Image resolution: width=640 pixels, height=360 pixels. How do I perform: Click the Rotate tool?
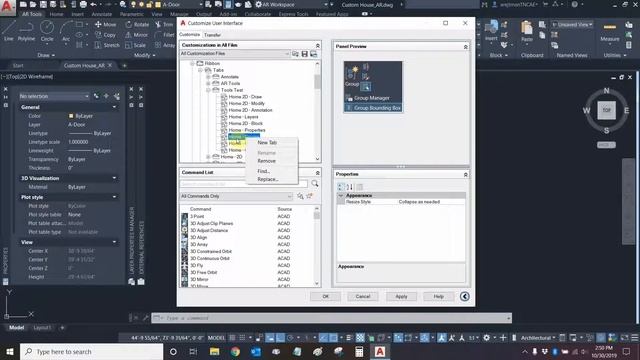[x=137, y=24]
